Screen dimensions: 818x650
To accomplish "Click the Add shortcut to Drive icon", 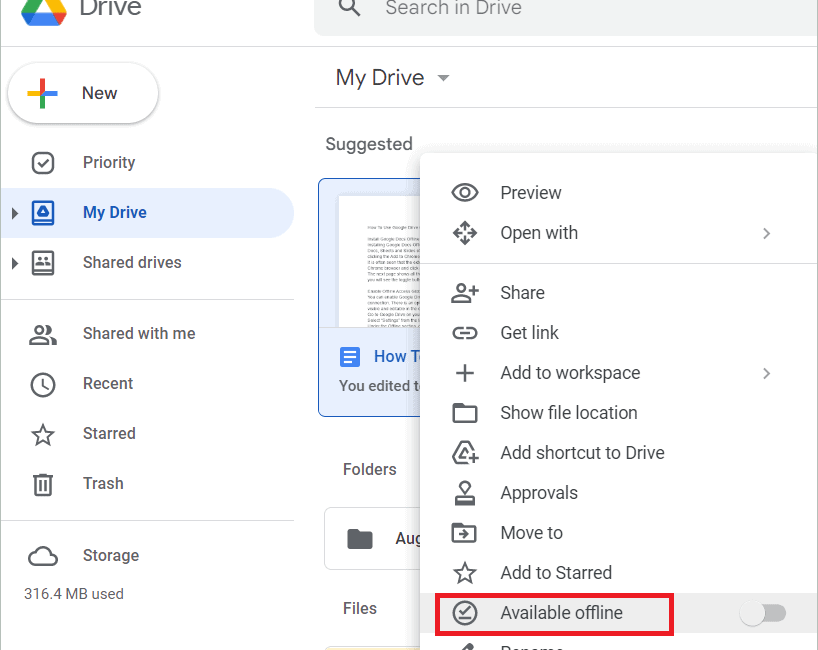I will (465, 453).
